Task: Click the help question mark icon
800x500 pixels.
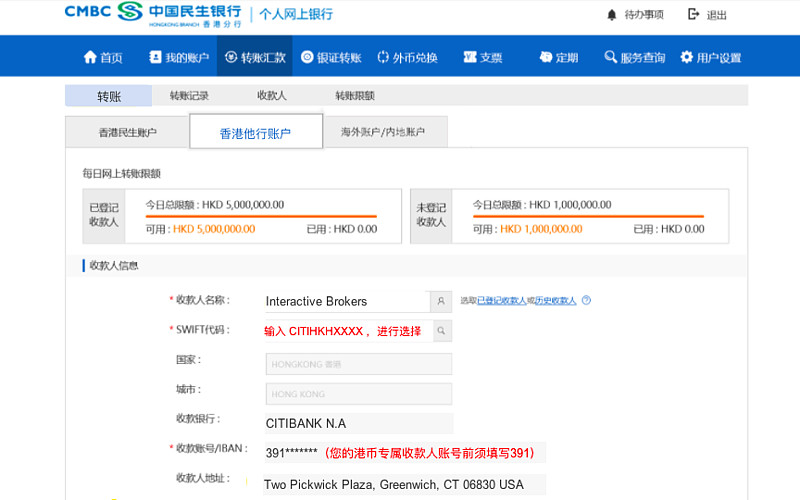Action: click(x=586, y=300)
